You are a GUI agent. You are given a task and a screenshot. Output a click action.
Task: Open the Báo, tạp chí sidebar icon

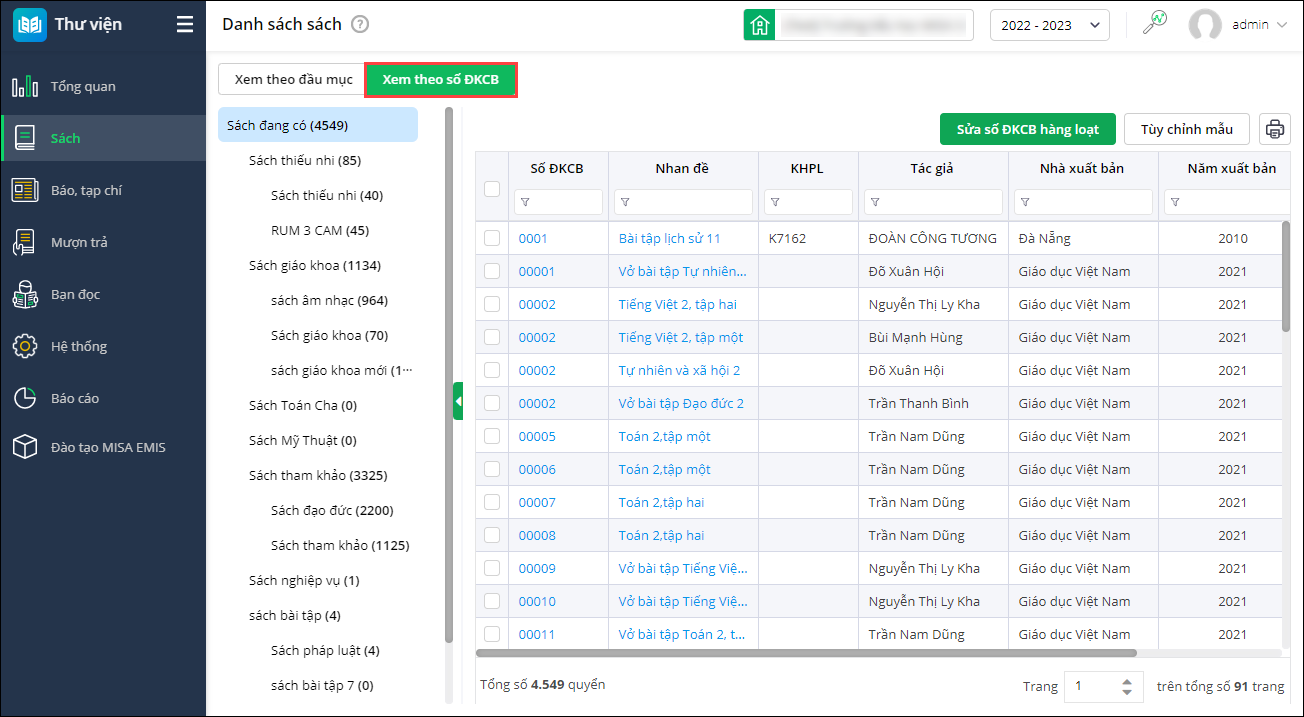pos(25,190)
